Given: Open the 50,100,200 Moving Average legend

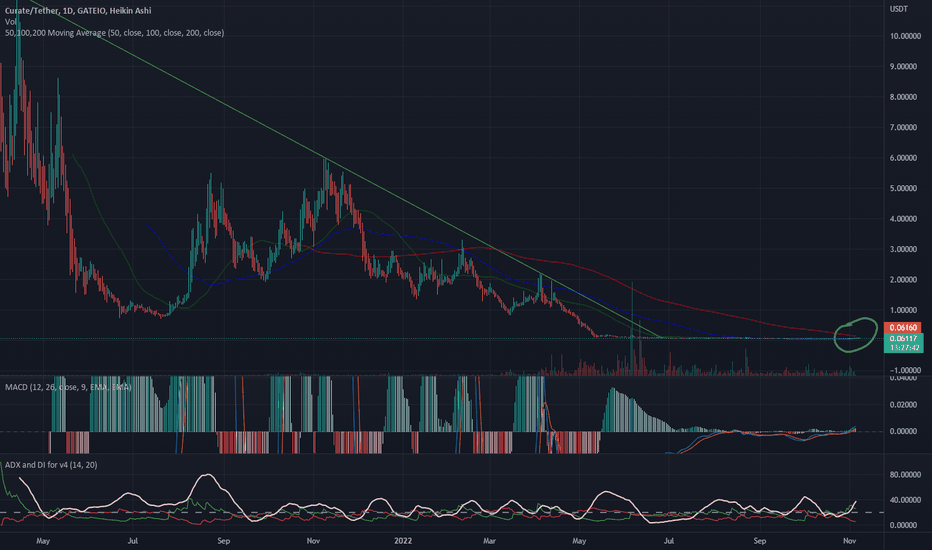Looking at the screenshot, I should click(x=114, y=33).
